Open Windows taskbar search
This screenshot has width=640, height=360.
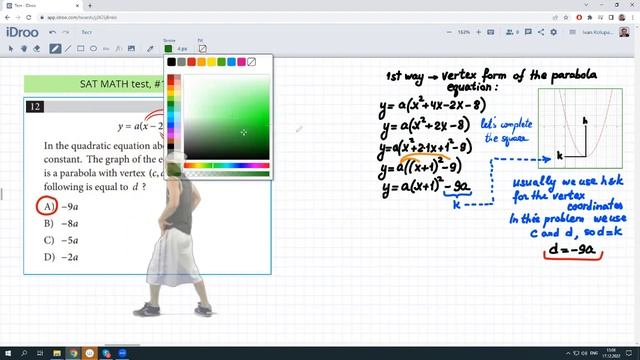click(x=24, y=353)
